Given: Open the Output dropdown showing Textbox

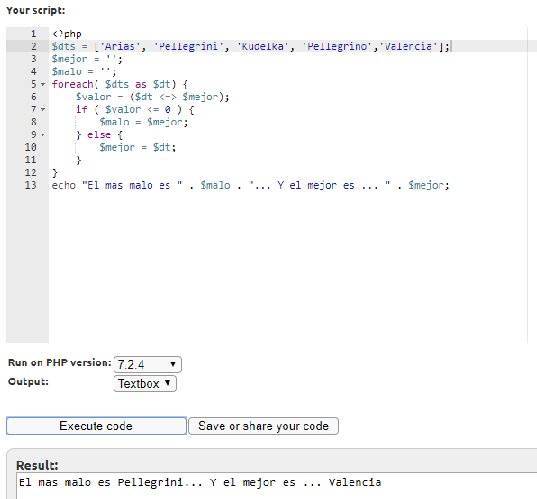Looking at the screenshot, I should [145, 383].
